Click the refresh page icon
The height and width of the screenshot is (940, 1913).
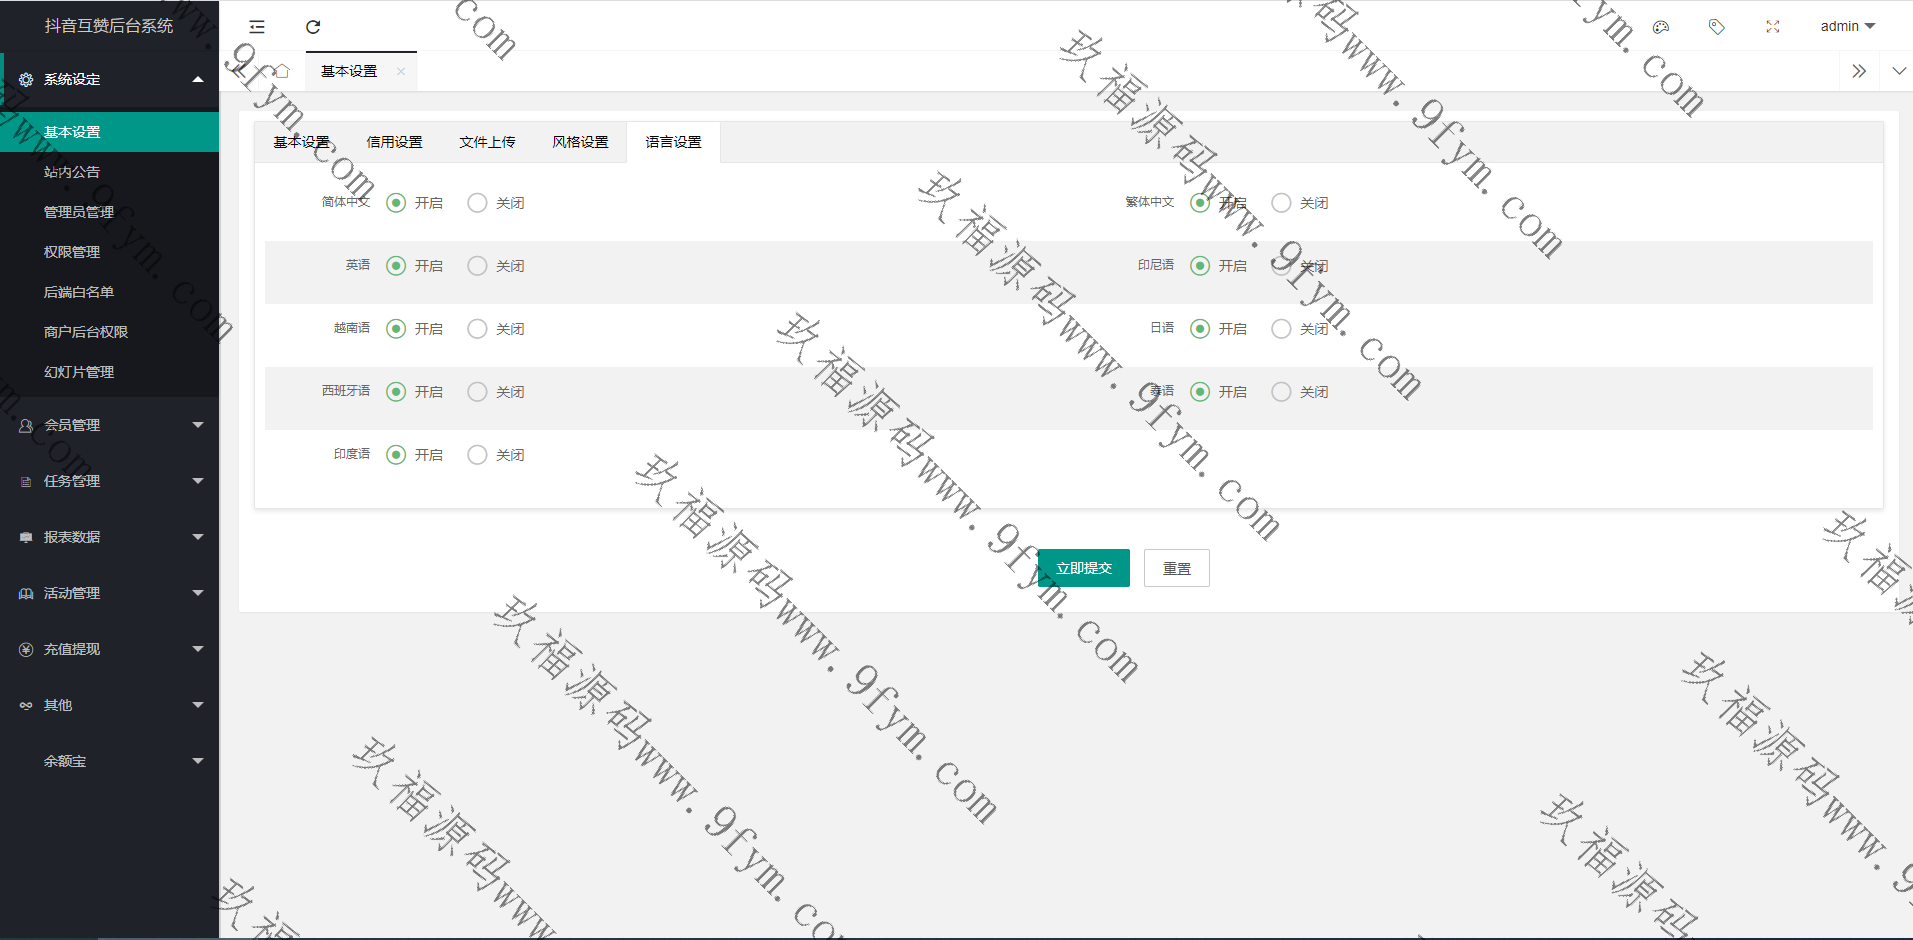pos(313,27)
